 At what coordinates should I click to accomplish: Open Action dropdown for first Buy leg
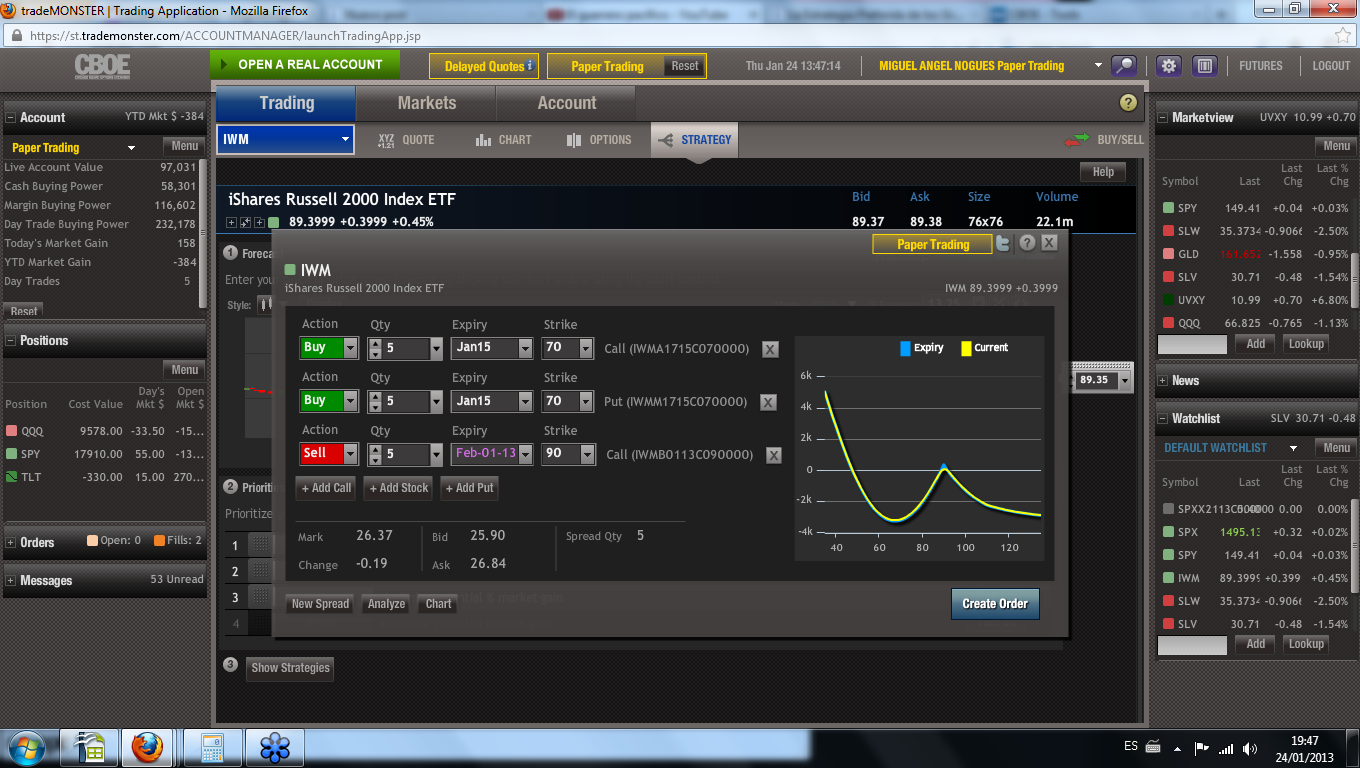click(x=350, y=348)
